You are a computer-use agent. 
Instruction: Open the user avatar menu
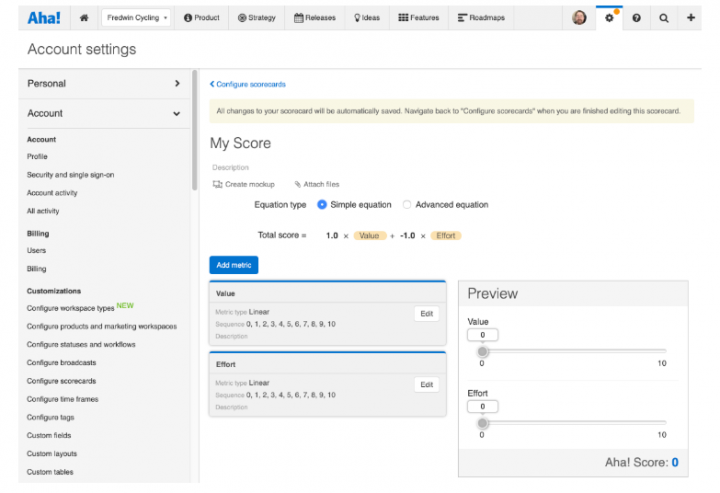click(580, 18)
